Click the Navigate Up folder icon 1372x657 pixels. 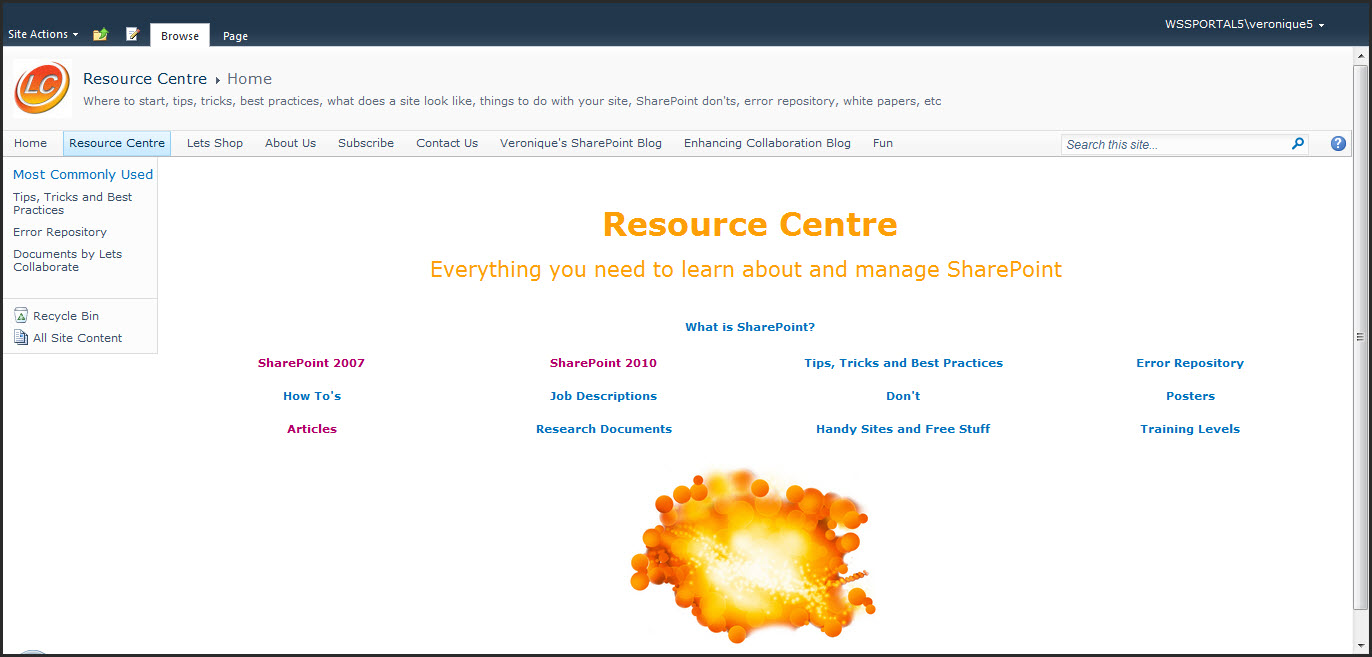(x=100, y=35)
